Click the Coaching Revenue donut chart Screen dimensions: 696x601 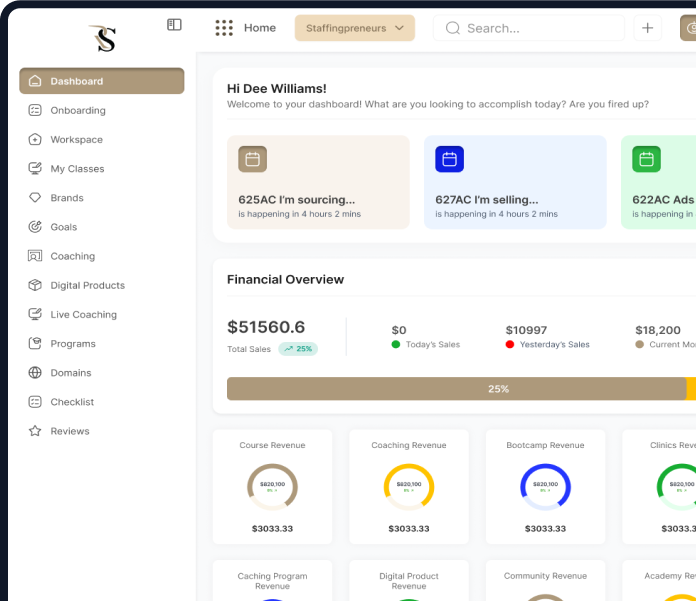coord(409,487)
